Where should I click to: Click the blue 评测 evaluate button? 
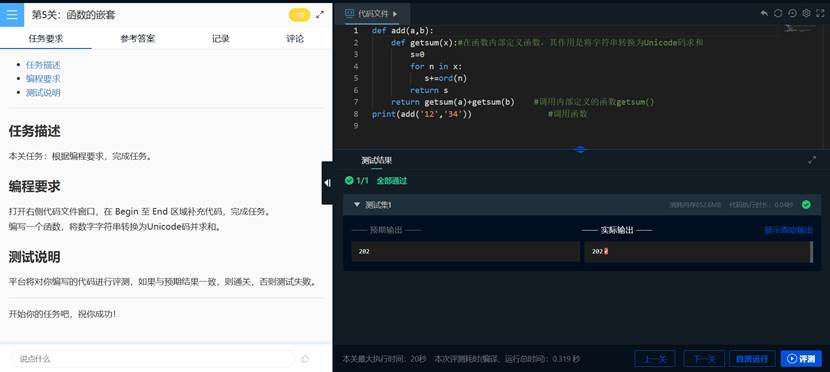point(801,358)
